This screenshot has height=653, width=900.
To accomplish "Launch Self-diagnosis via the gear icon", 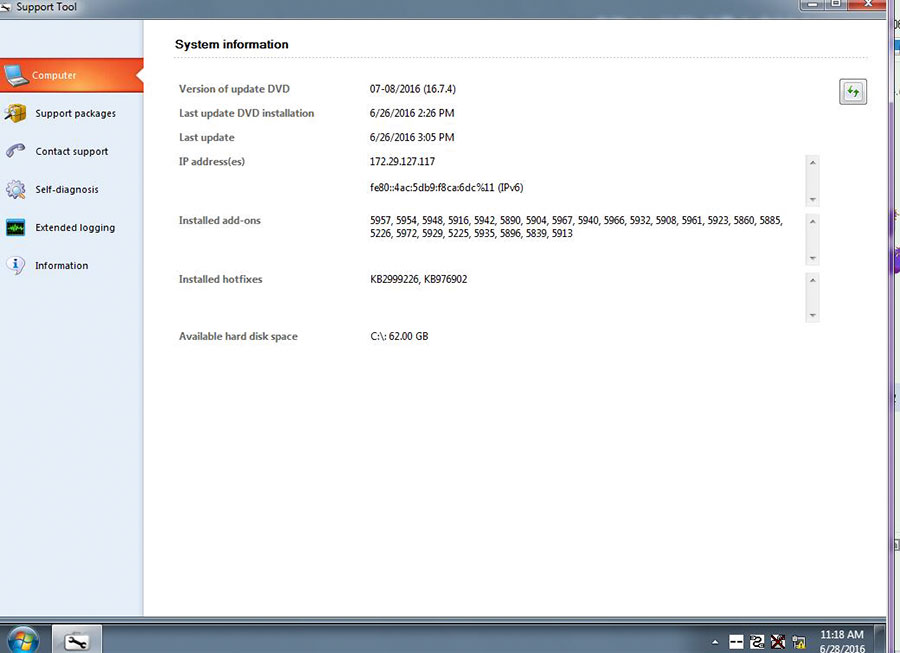I will (15, 189).
